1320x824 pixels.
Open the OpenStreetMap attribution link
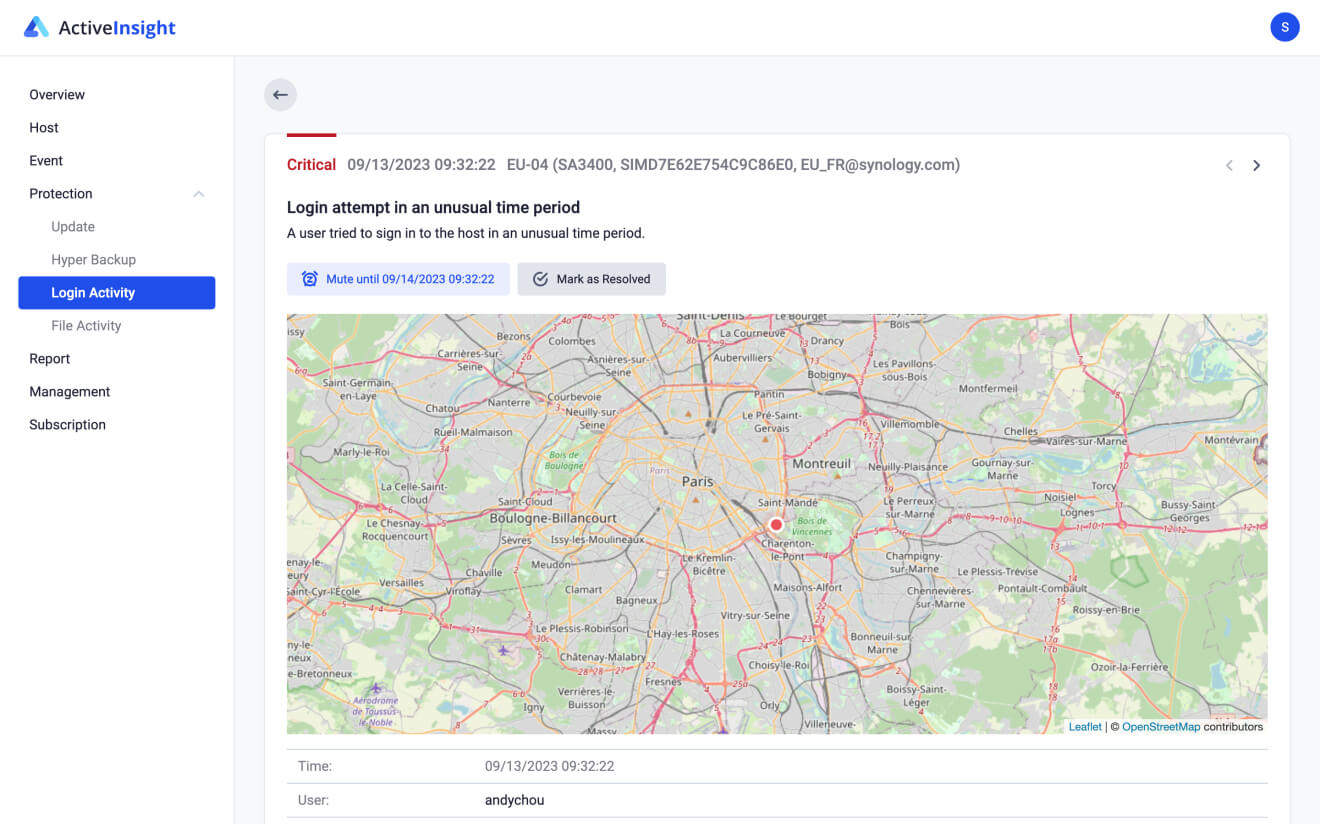pyautogui.click(x=1161, y=726)
